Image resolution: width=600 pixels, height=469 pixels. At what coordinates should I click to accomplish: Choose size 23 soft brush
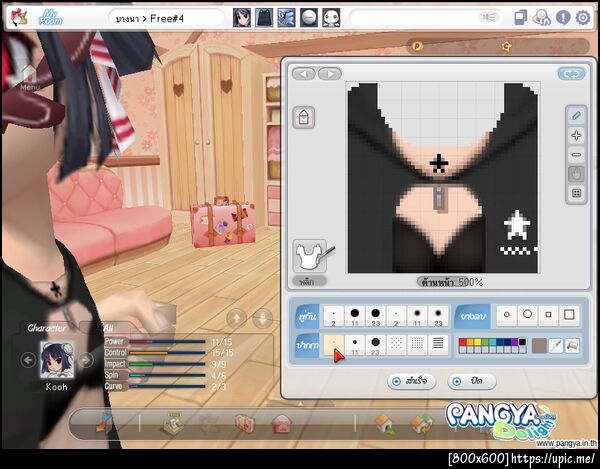tap(438, 316)
